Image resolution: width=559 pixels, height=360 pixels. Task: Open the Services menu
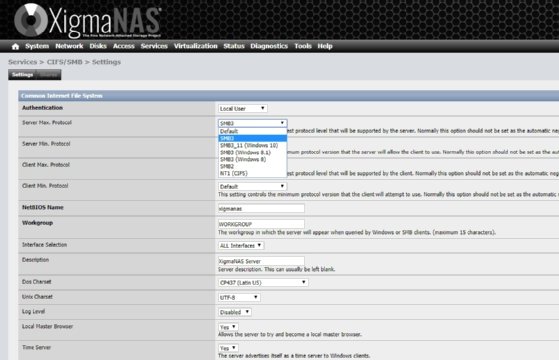(x=154, y=46)
